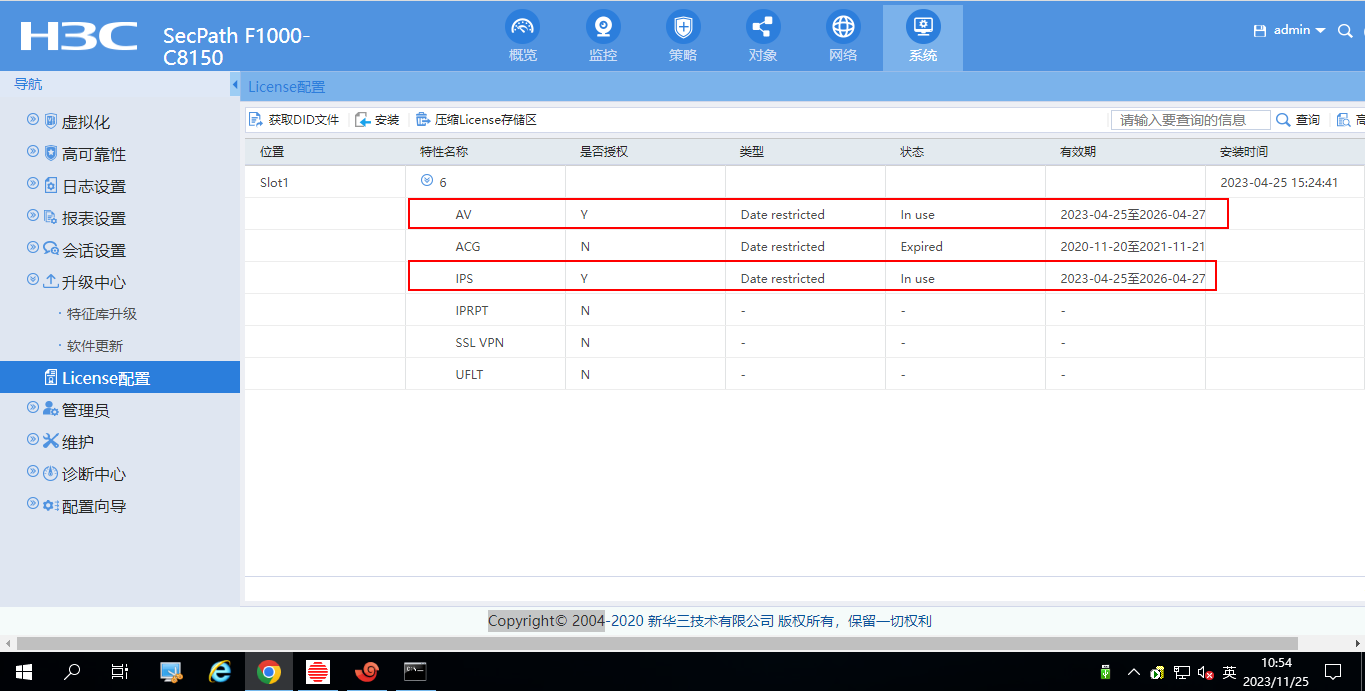
Task: Focus the query information search field
Action: point(1190,120)
